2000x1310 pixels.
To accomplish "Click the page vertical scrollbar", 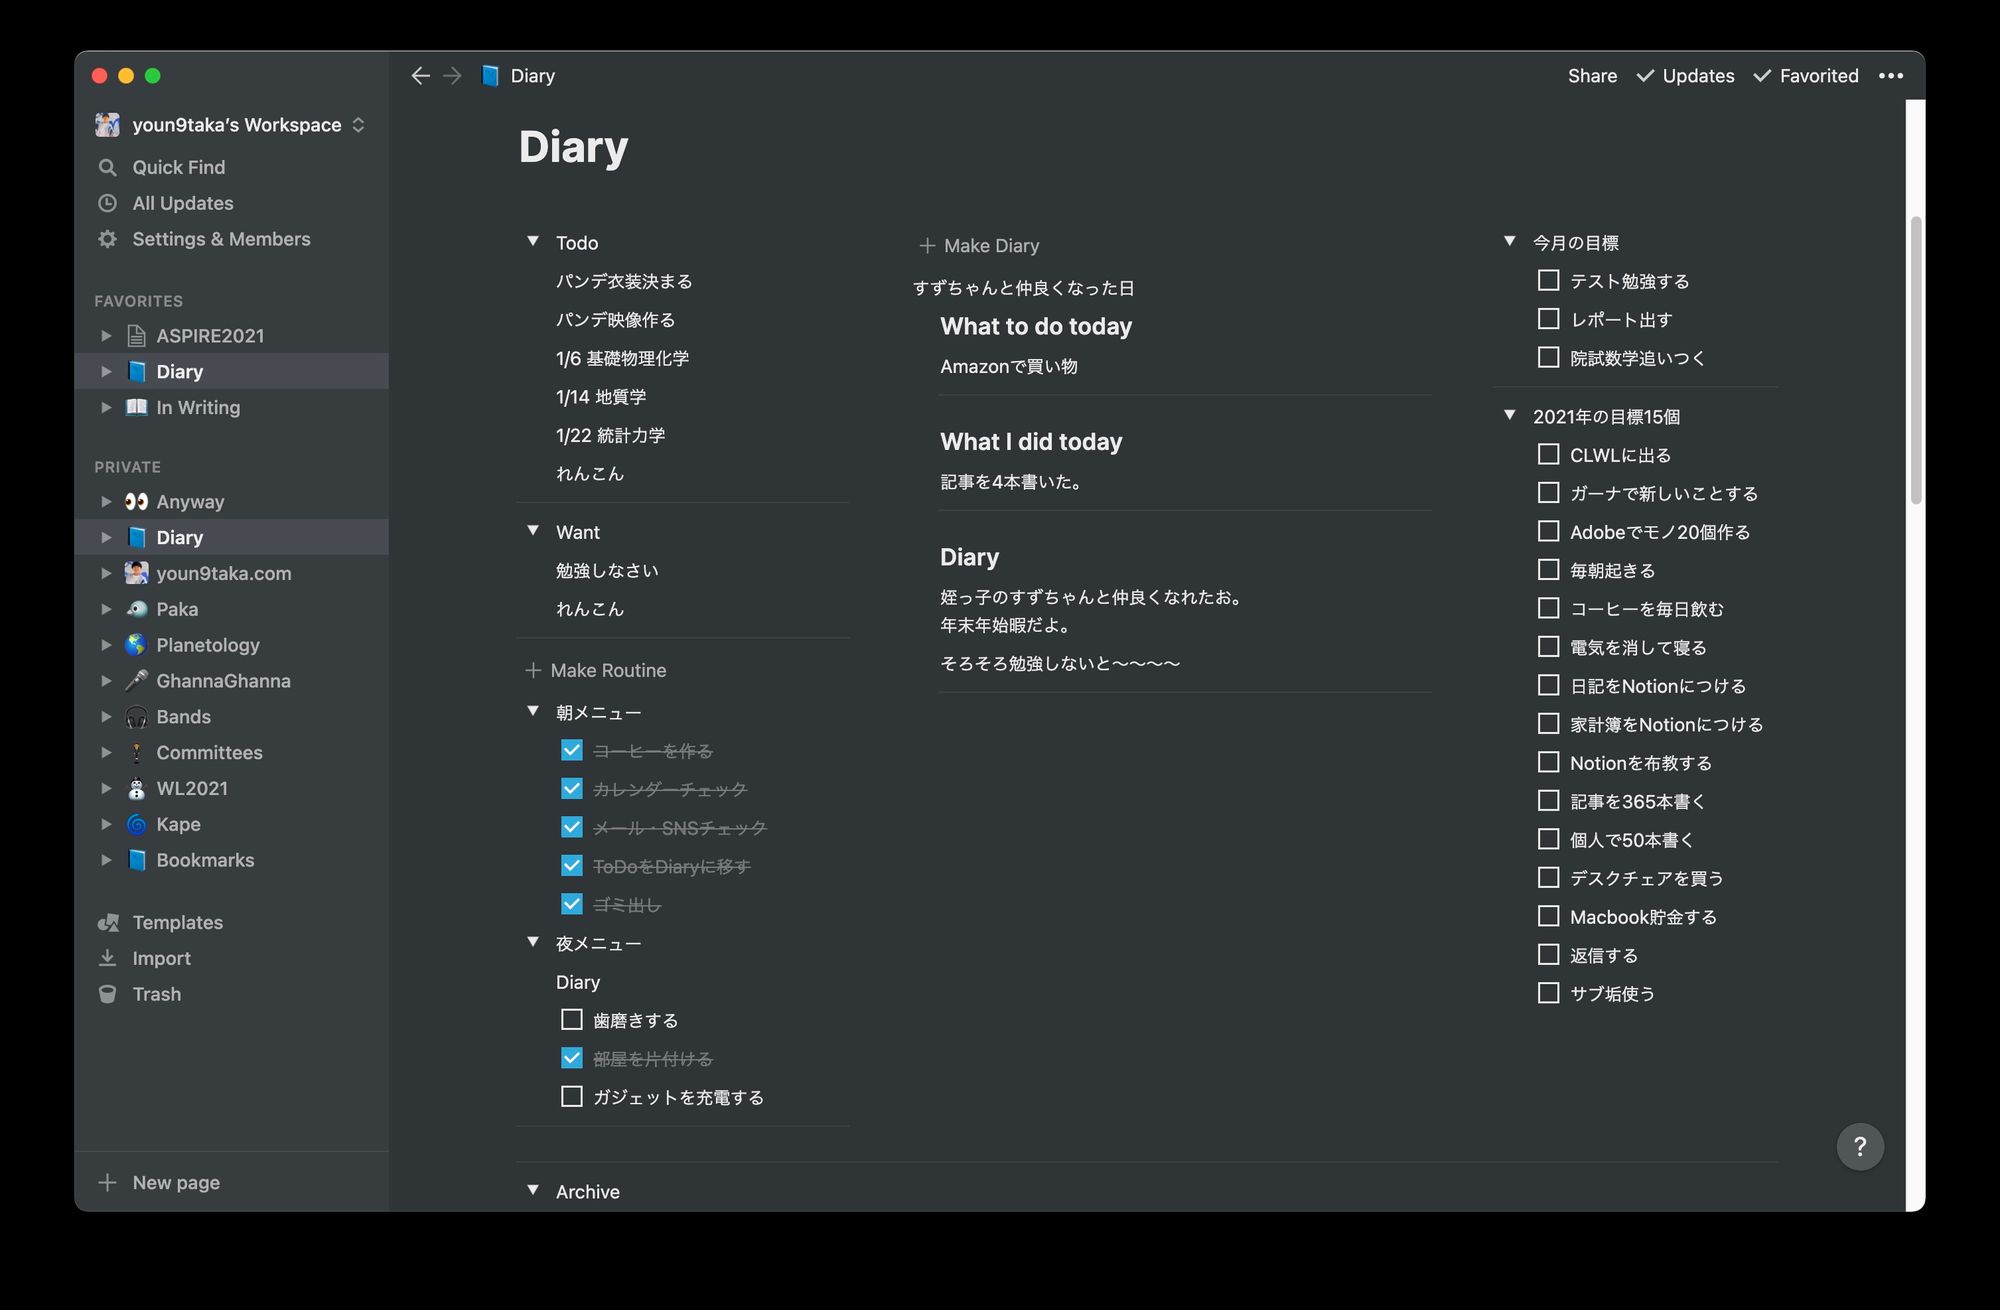I will 1915,360.
